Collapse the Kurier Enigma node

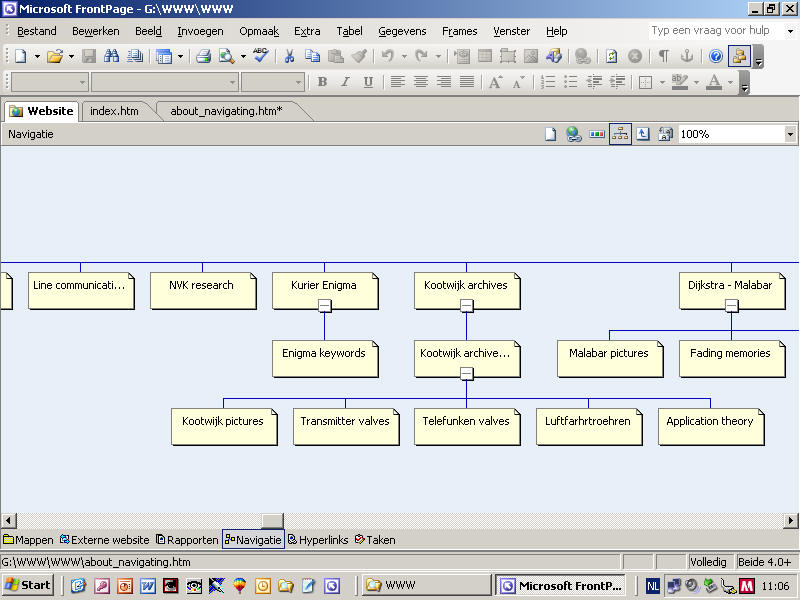click(x=325, y=306)
